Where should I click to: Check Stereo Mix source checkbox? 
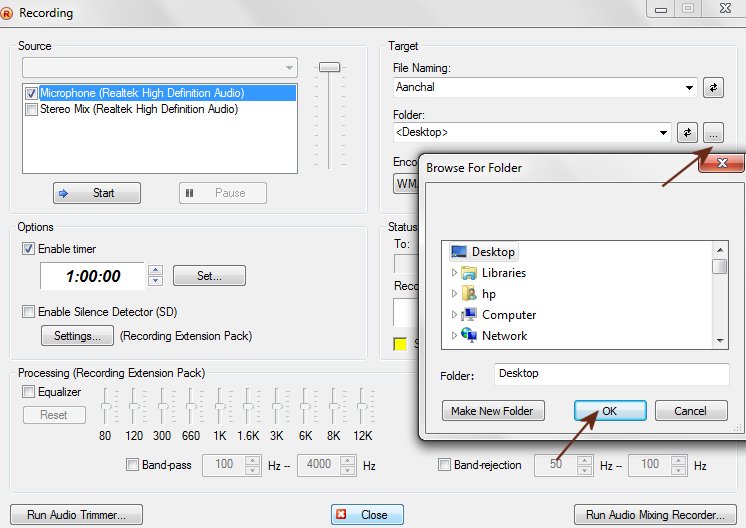pyautogui.click(x=31, y=109)
